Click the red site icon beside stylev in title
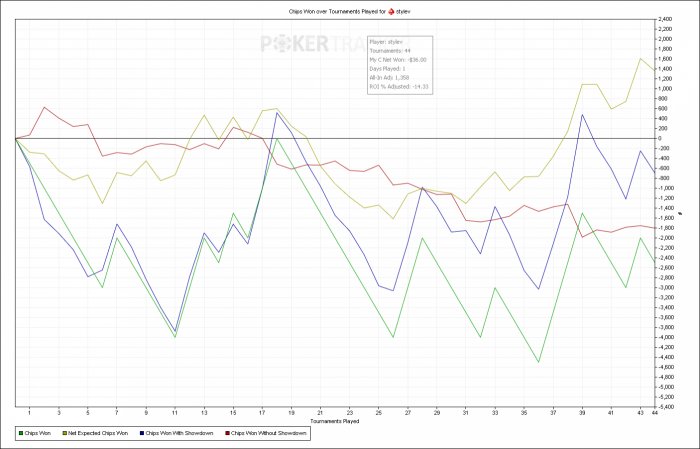This screenshot has height=449, width=700. coord(391,12)
